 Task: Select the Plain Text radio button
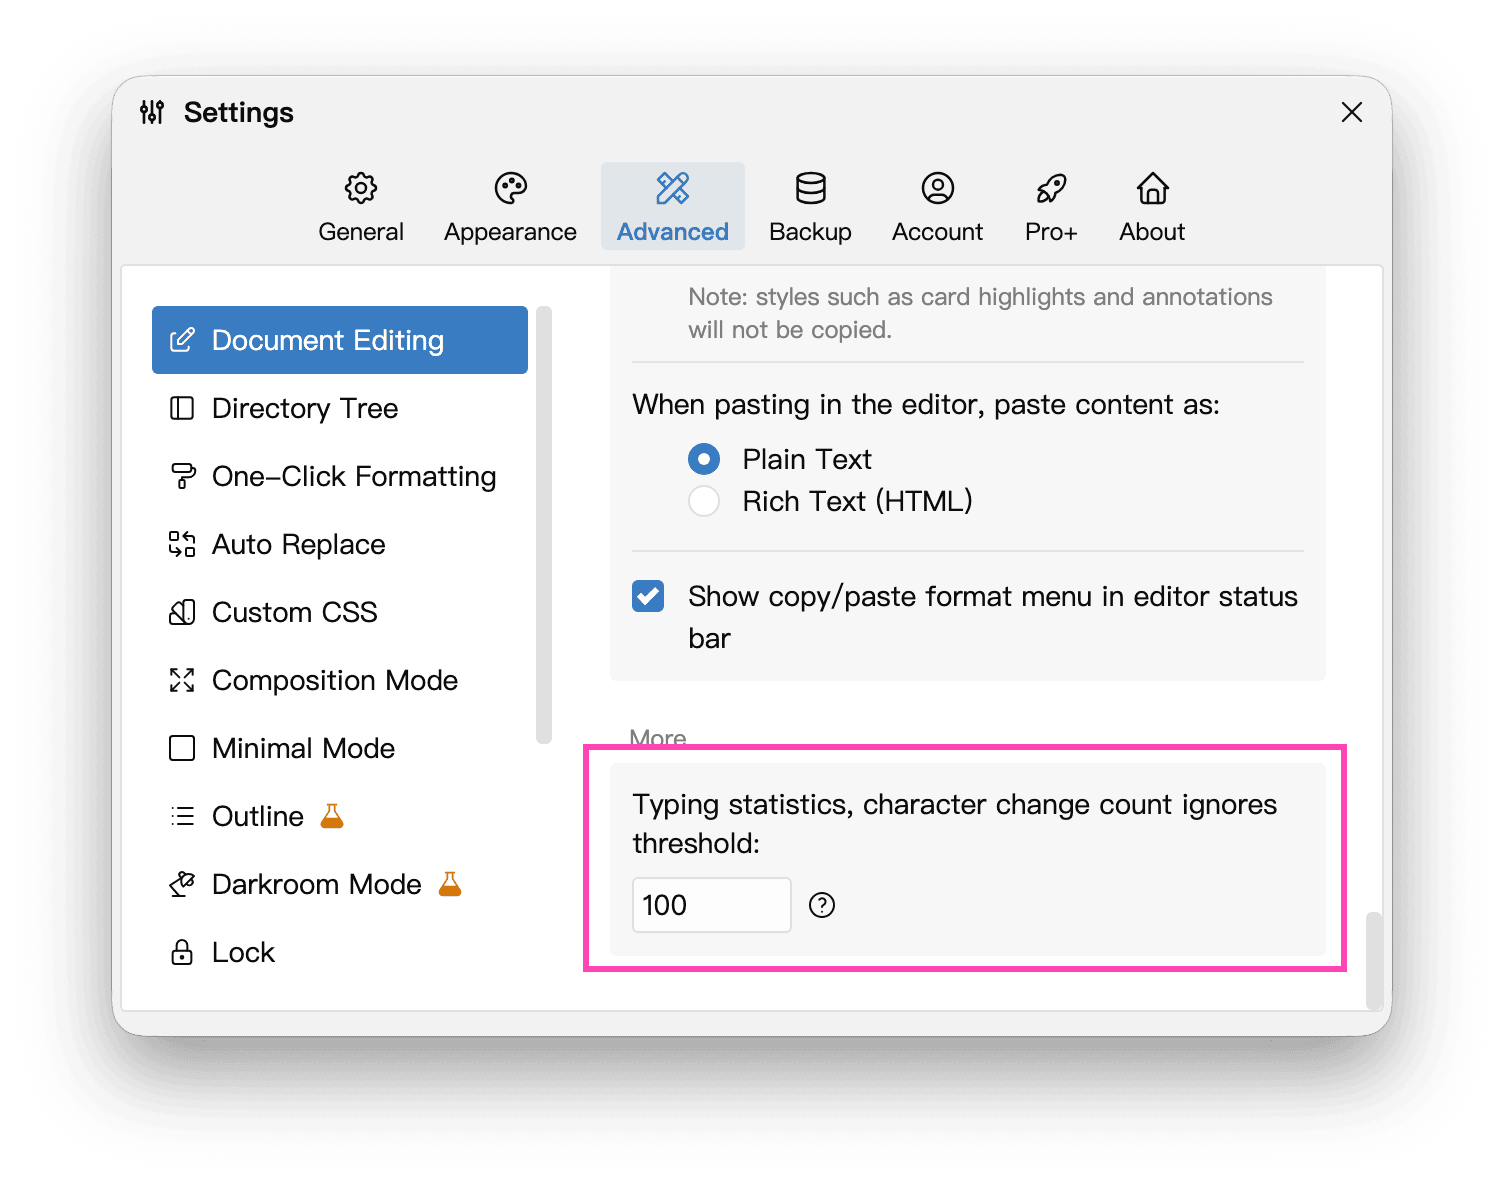pyautogui.click(x=704, y=459)
